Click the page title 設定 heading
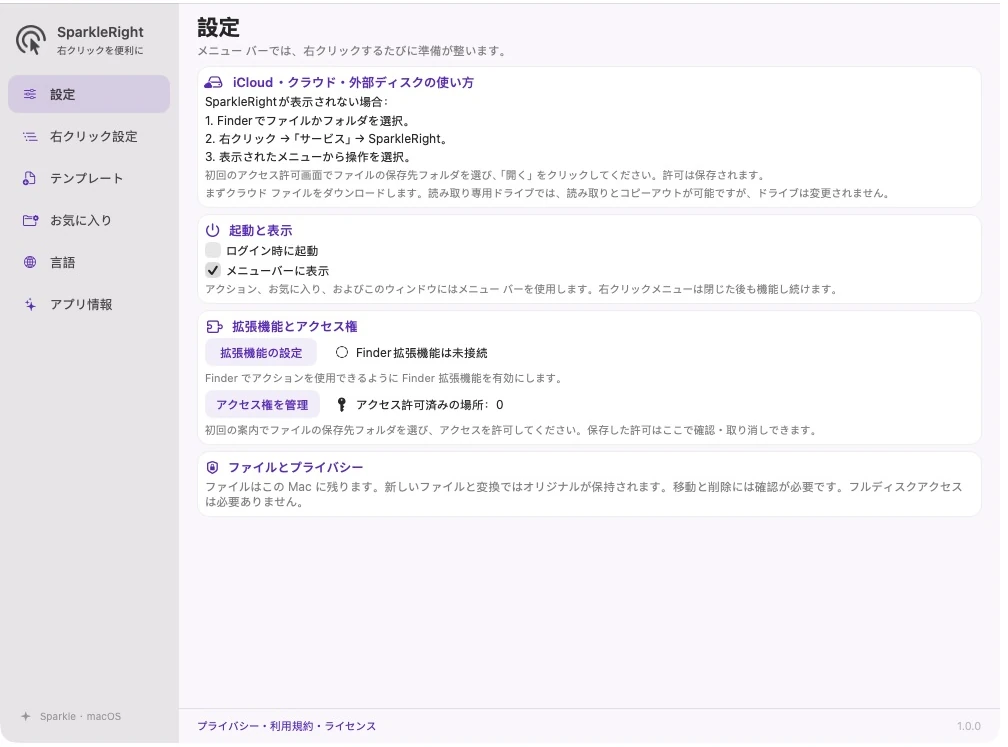This screenshot has width=1008, height=747. tap(219, 27)
